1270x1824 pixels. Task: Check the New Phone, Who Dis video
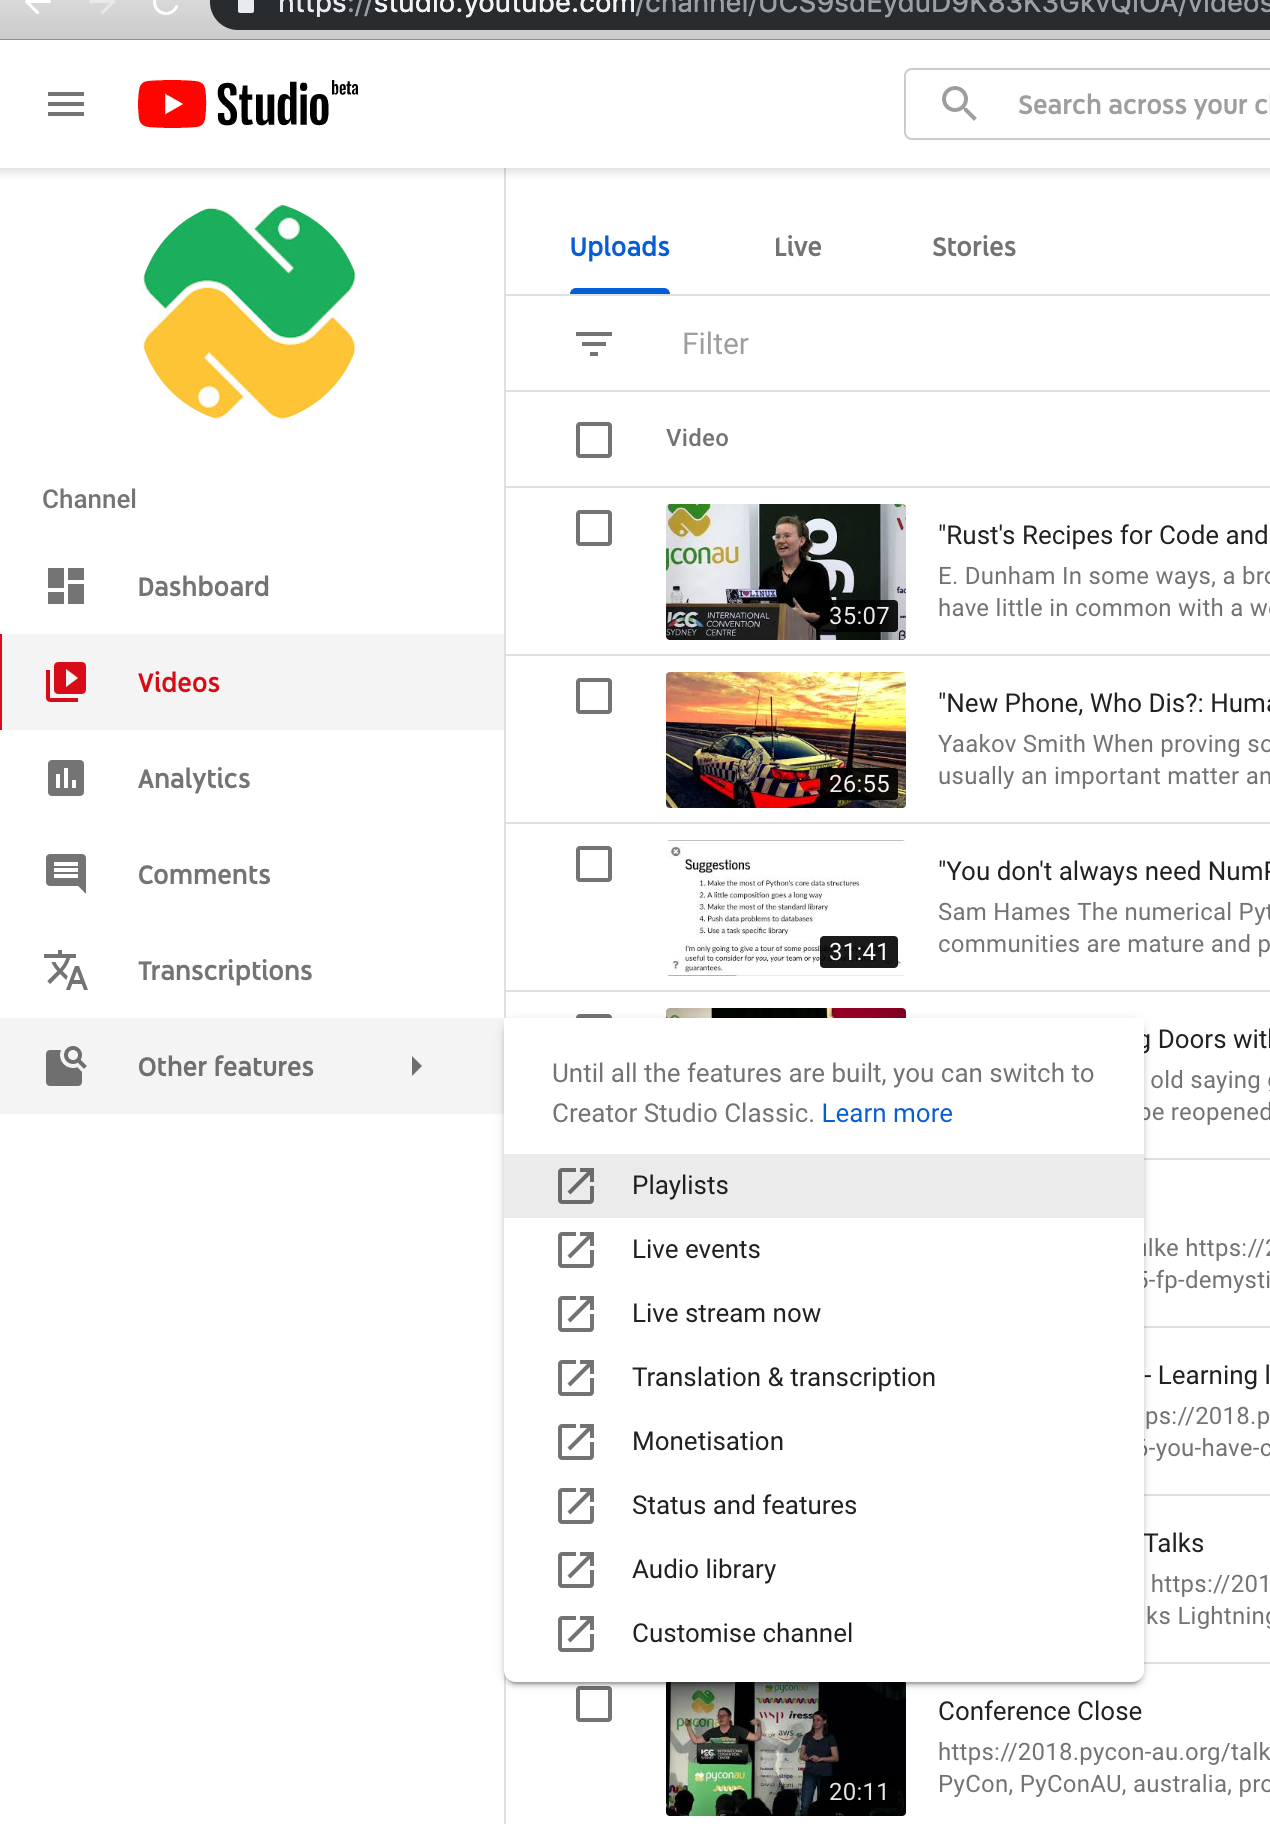[x=594, y=696]
